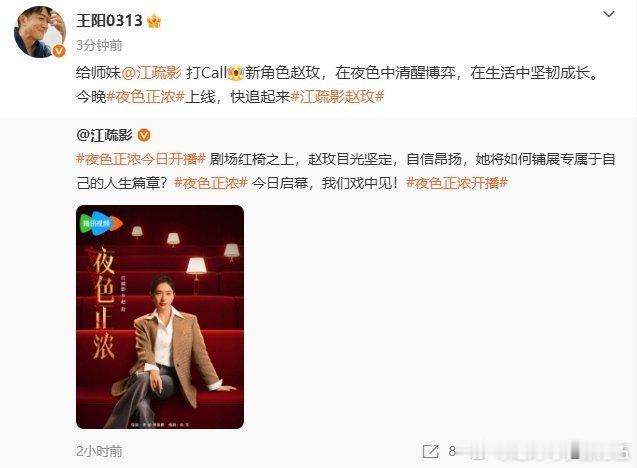The width and height of the screenshot is (637, 468).
Task: Open #夜色正浓# hashtag in the reposted text
Action: click(211, 183)
